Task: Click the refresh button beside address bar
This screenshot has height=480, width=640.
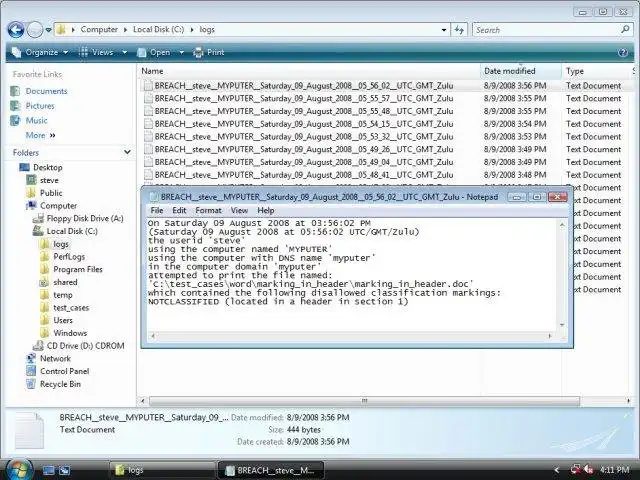Action: click(459, 30)
